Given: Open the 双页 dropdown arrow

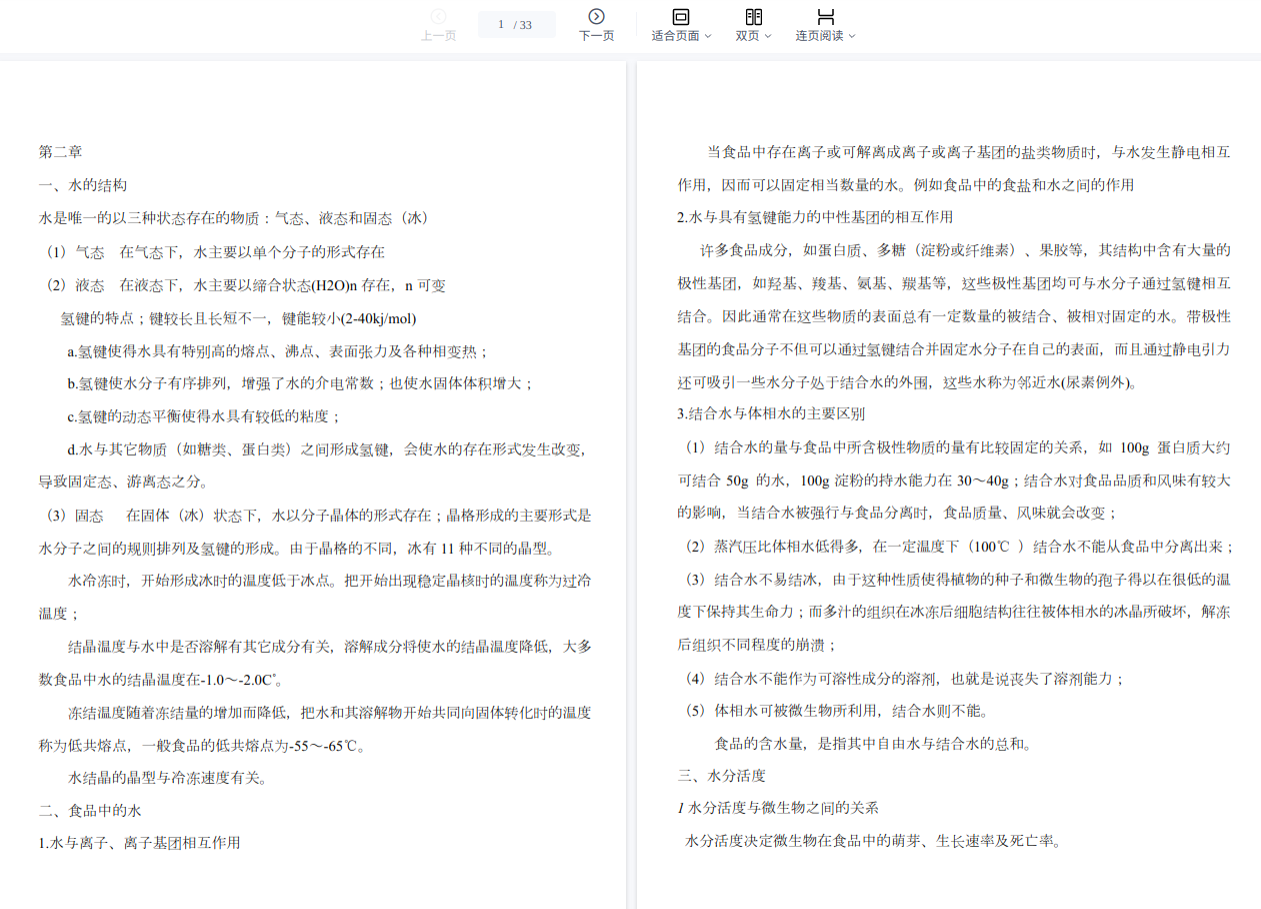Looking at the screenshot, I should (768, 36).
